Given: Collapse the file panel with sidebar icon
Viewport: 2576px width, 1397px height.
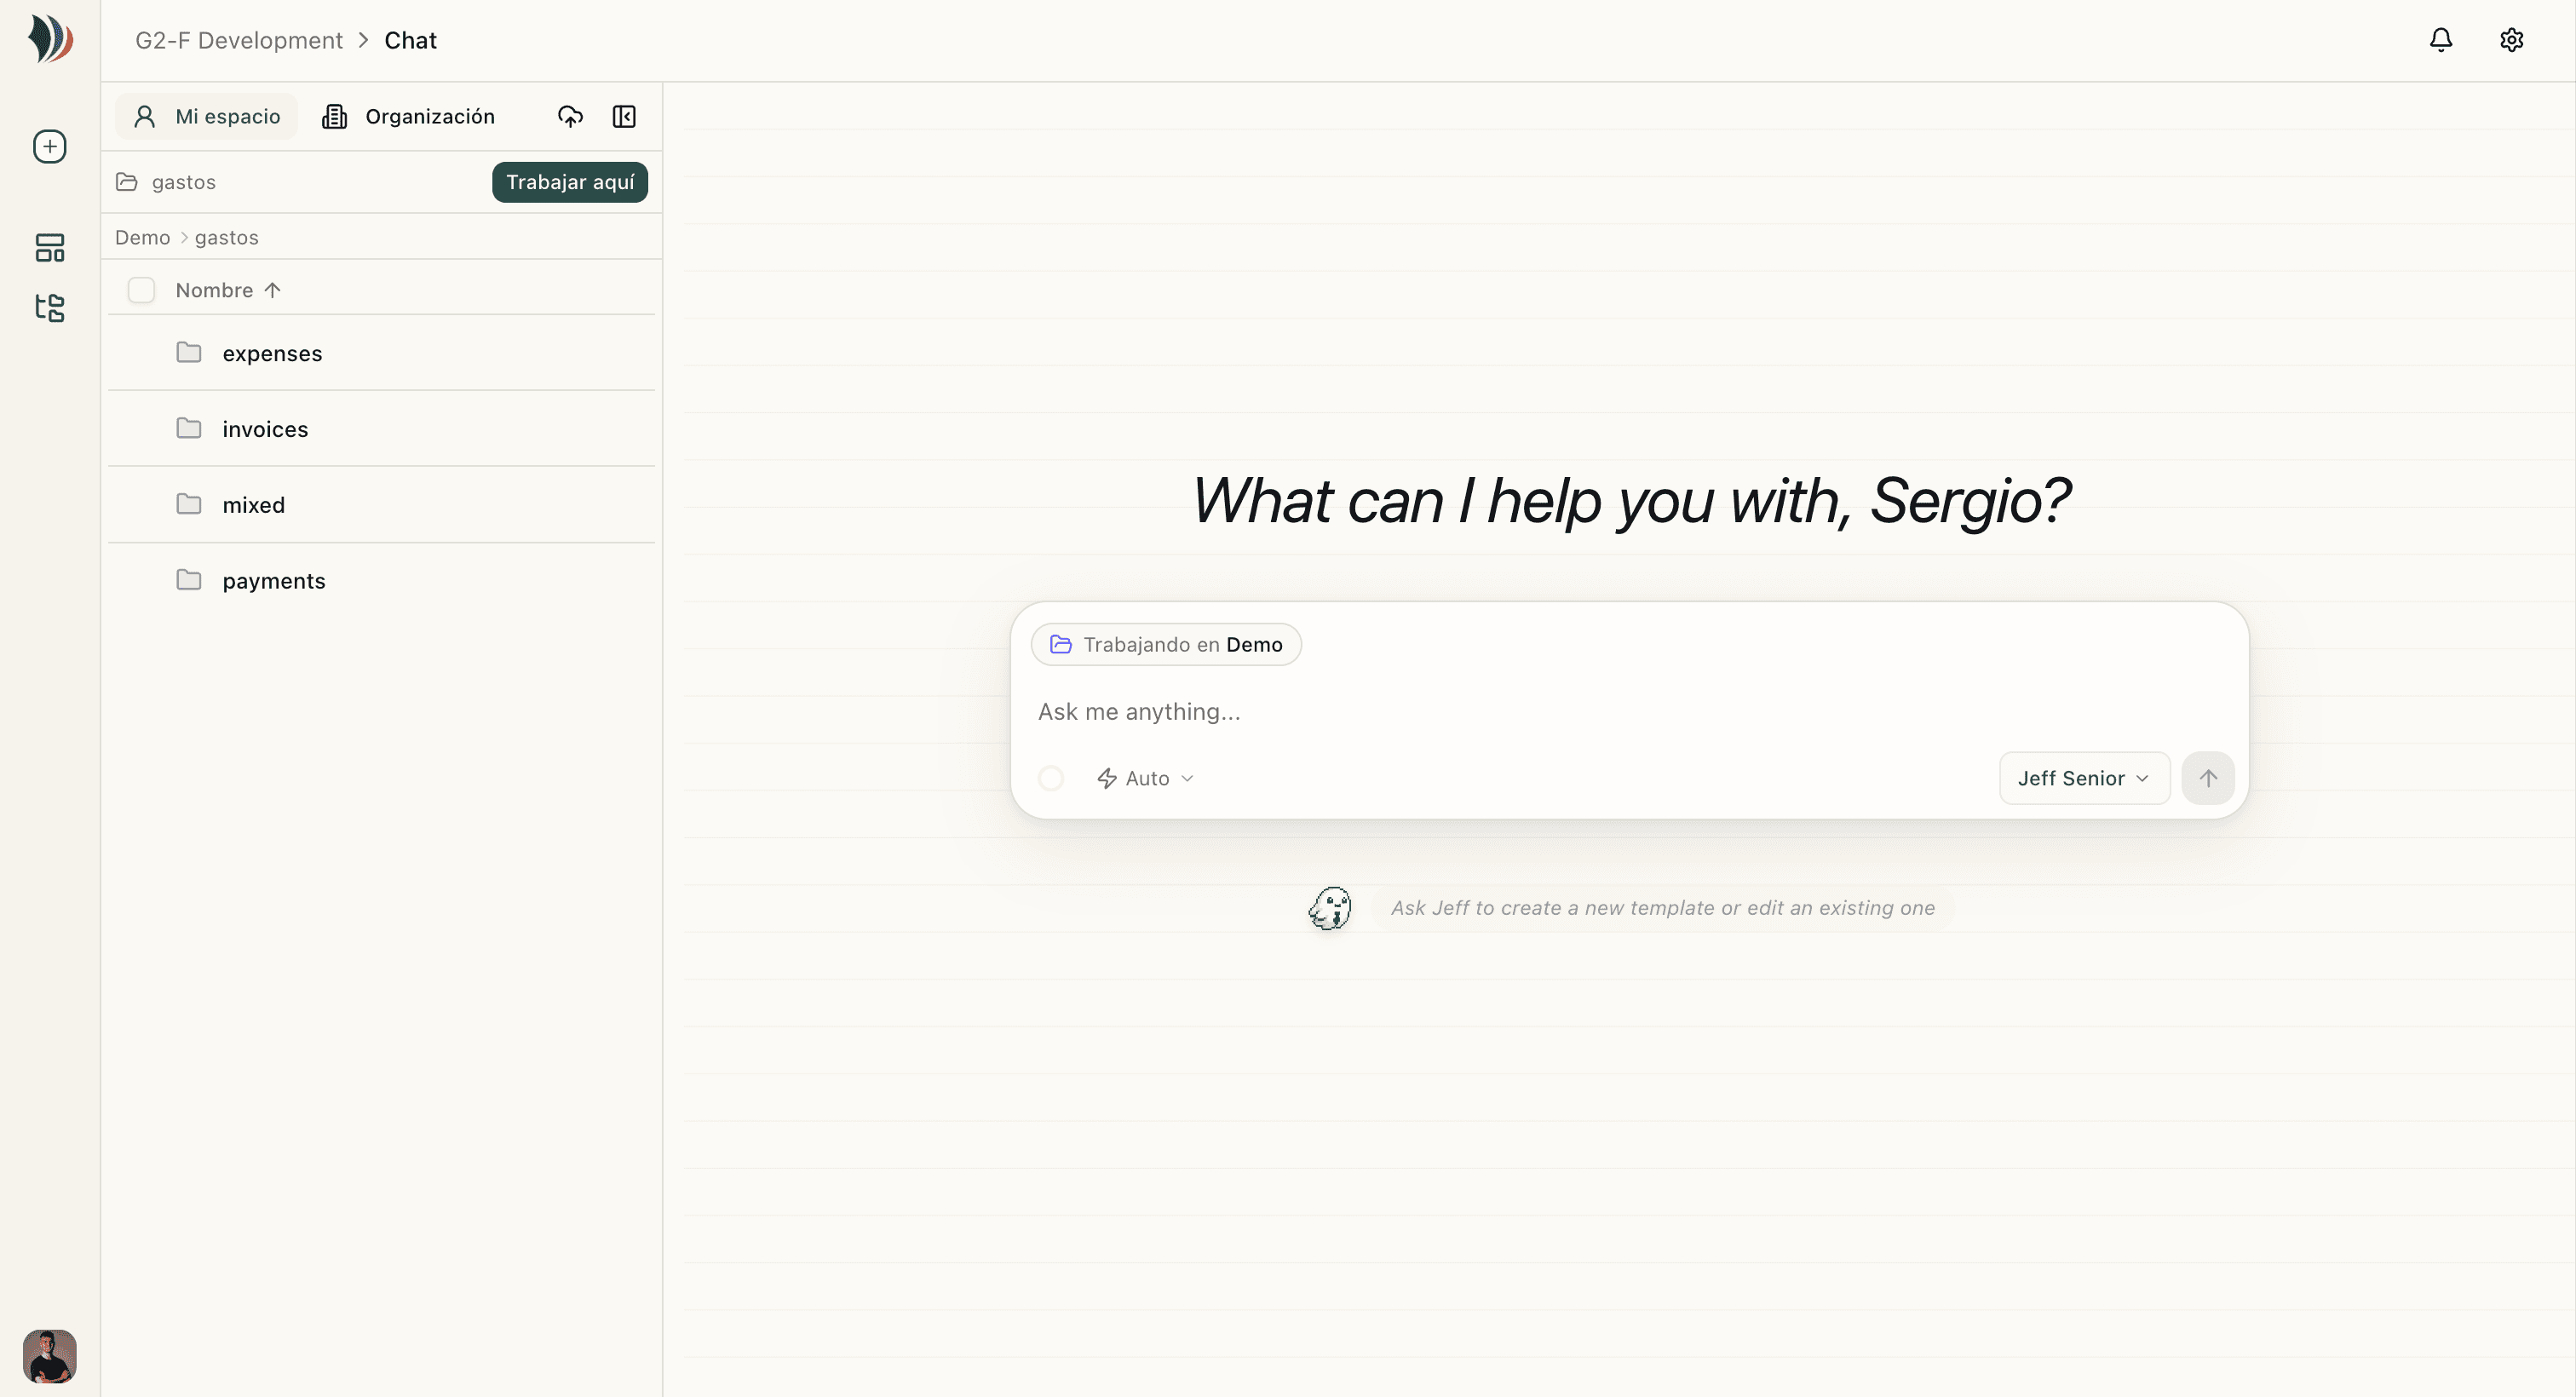Looking at the screenshot, I should (x=624, y=117).
